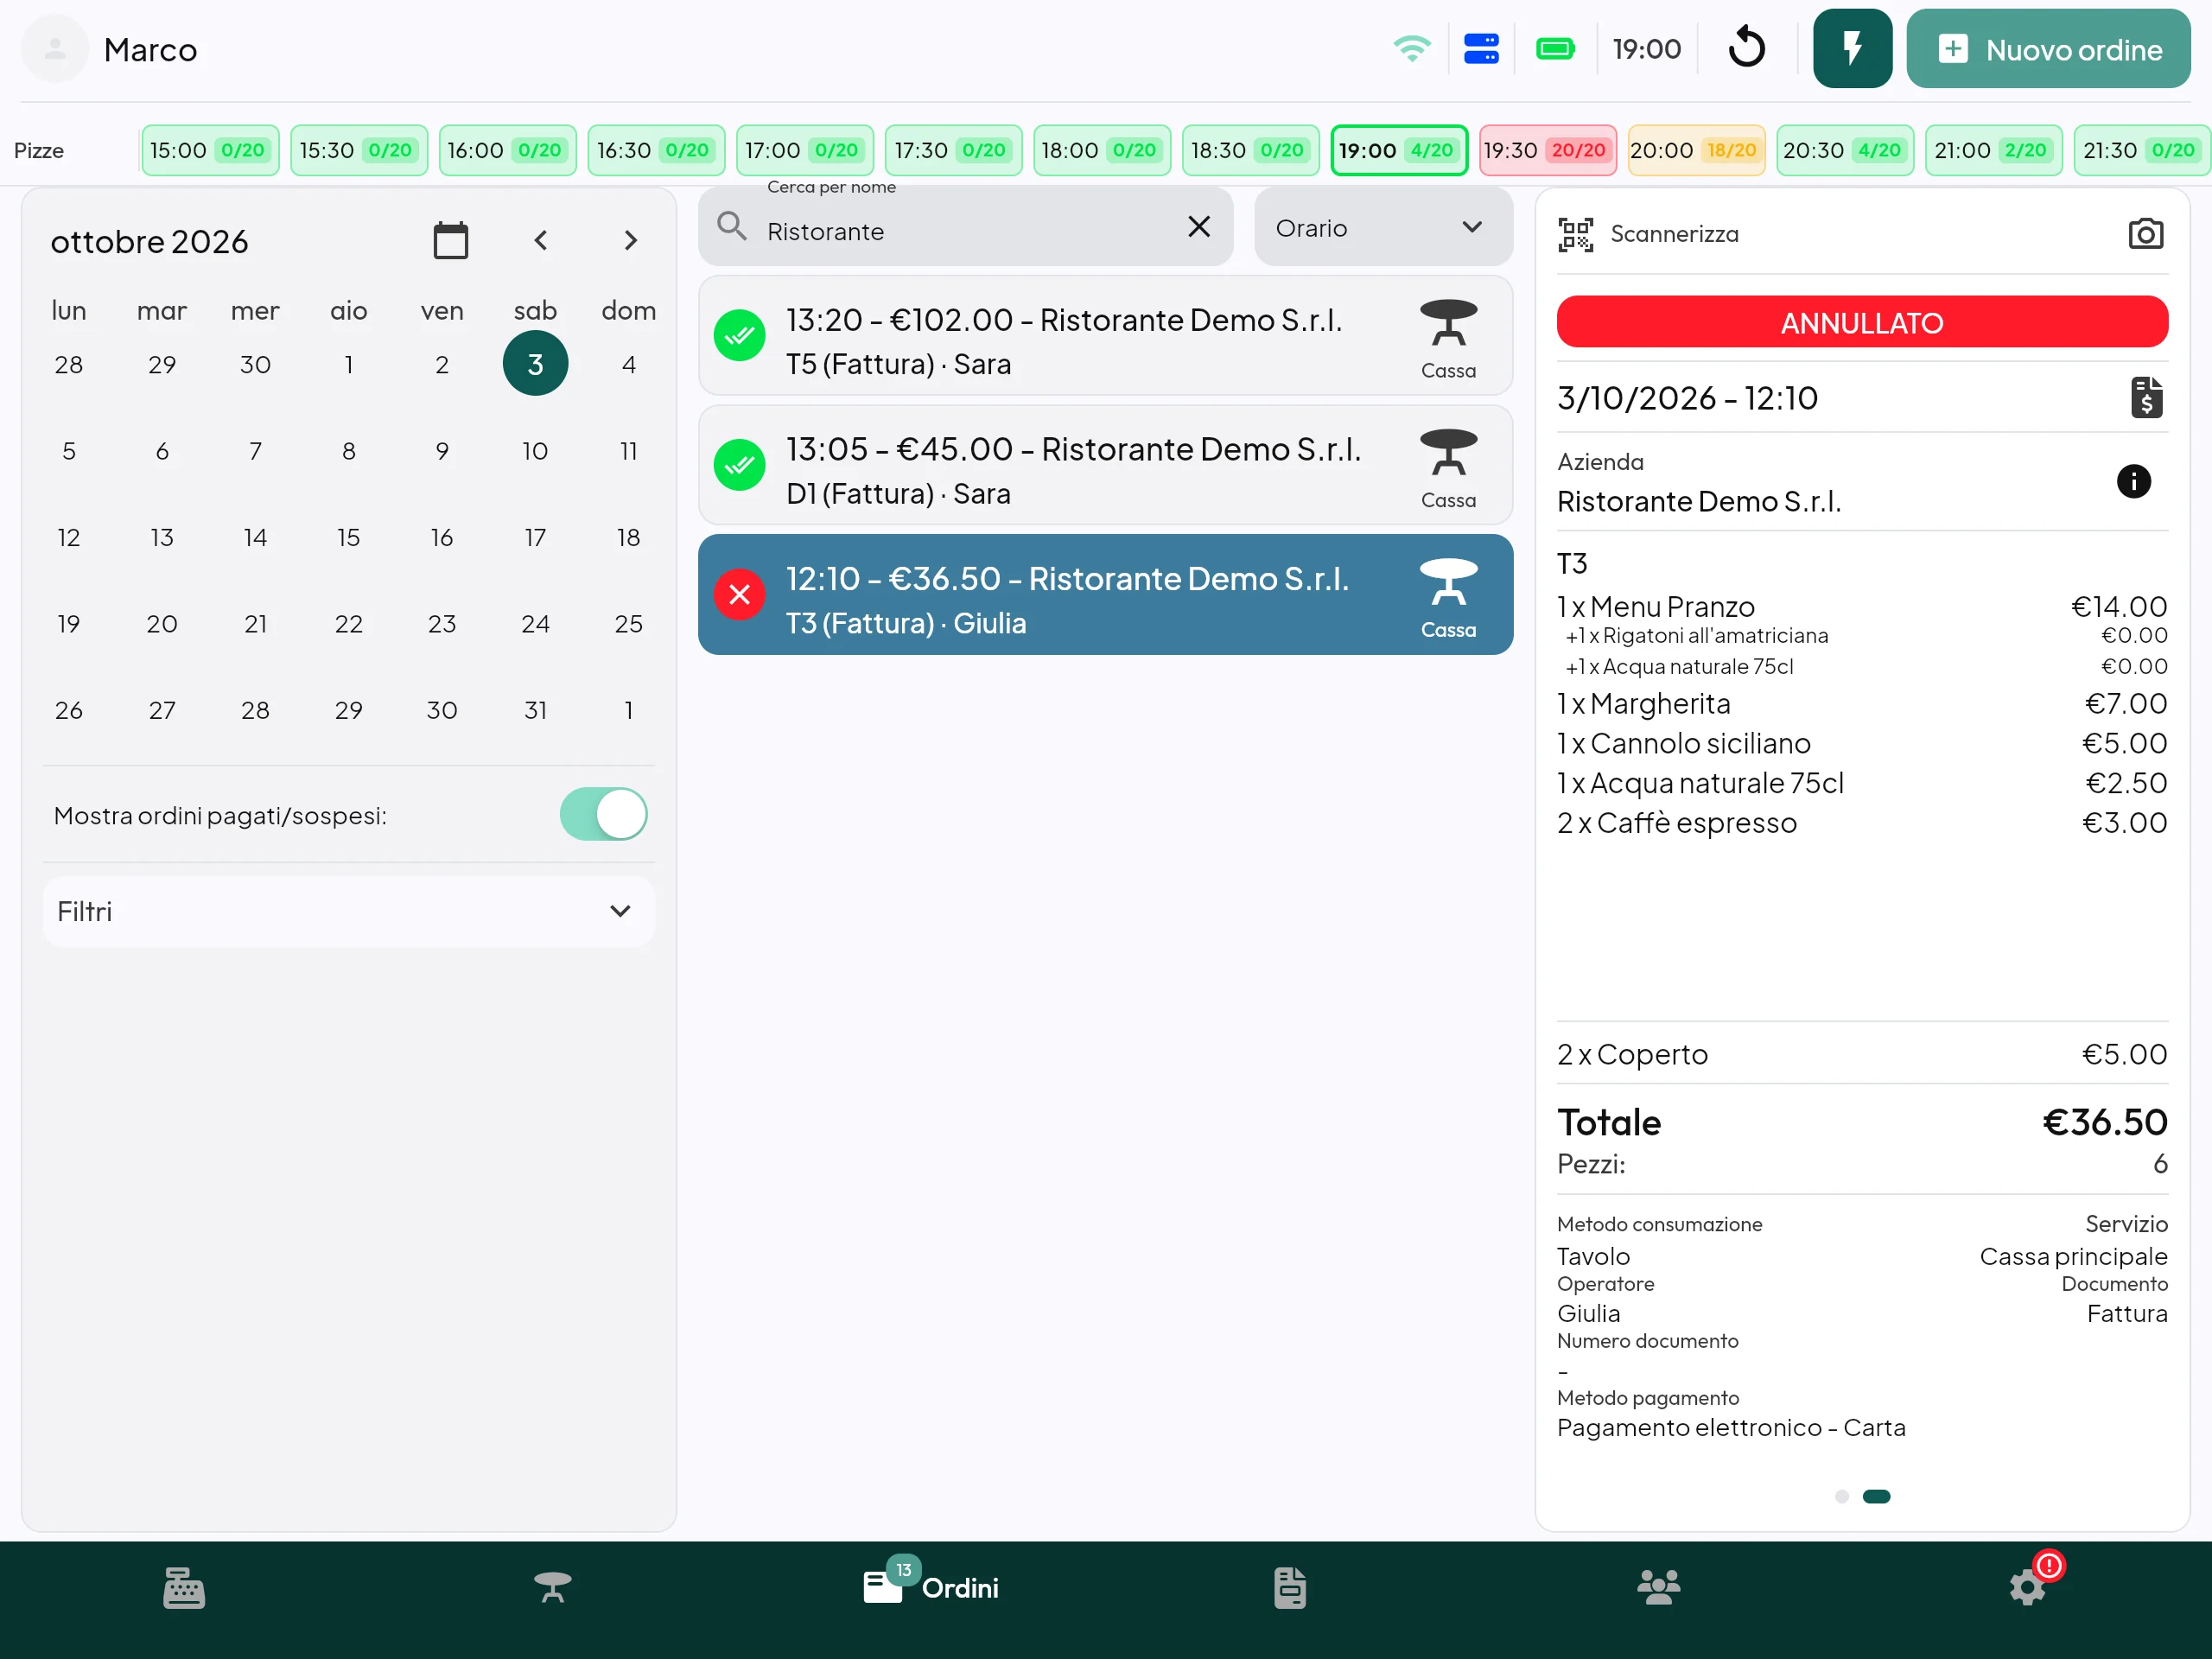Click the Totale €36.50 amount
Image resolution: width=2212 pixels, height=1659 pixels.
[x=2104, y=1122]
